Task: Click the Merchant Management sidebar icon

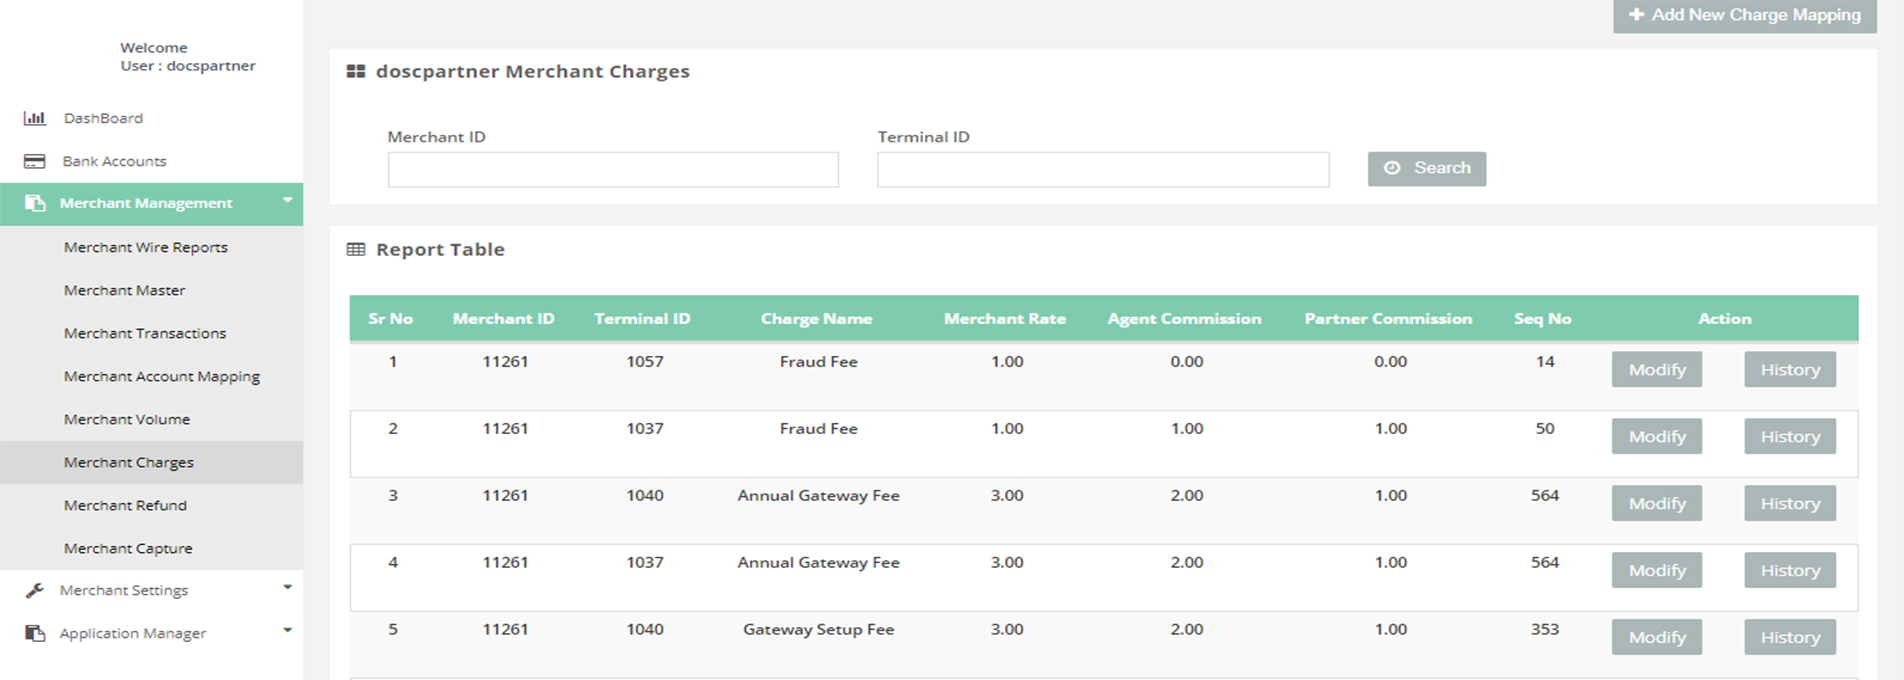Action: point(35,203)
